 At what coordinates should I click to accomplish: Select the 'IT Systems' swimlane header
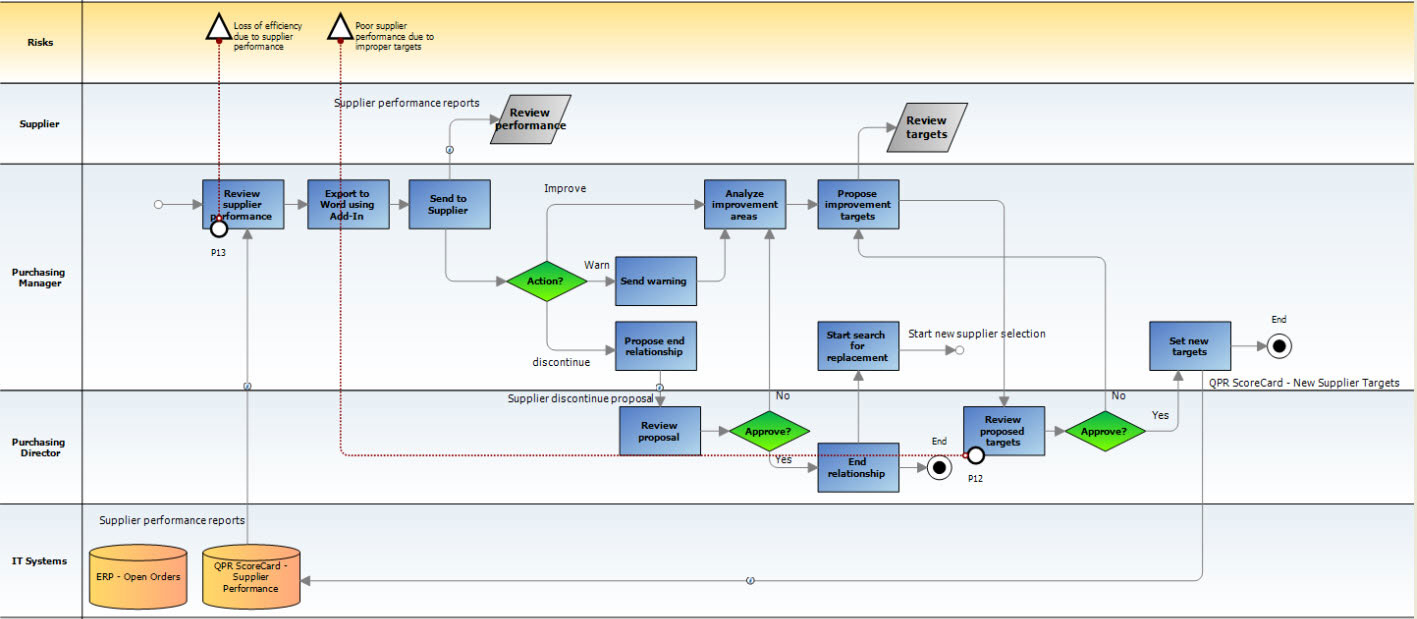click(41, 561)
